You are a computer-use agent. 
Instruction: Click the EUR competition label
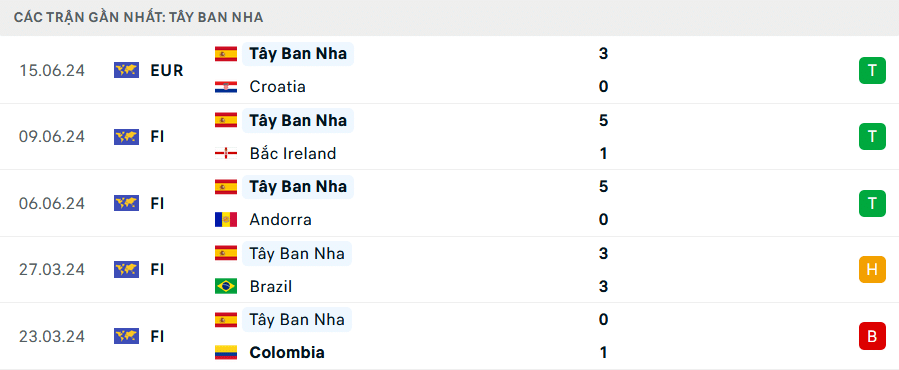(167, 71)
